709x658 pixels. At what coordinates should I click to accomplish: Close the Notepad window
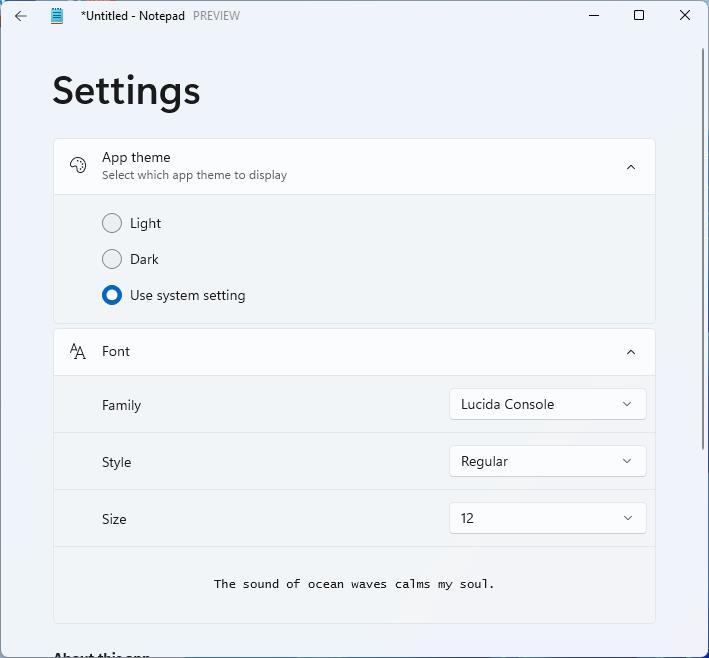point(685,16)
